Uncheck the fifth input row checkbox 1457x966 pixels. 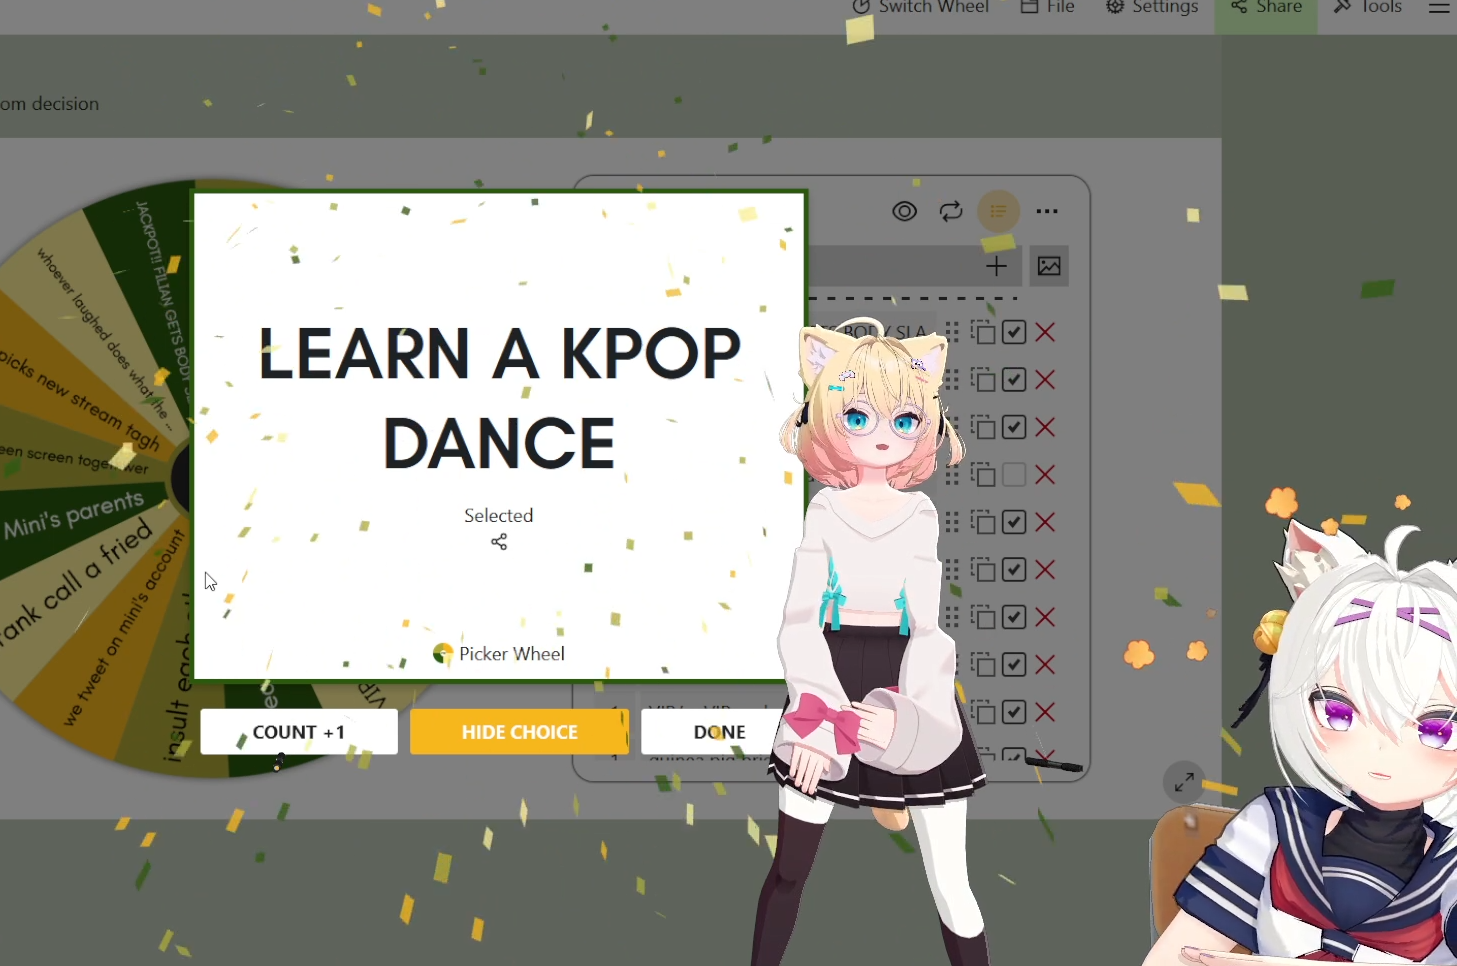point(1014,522)
